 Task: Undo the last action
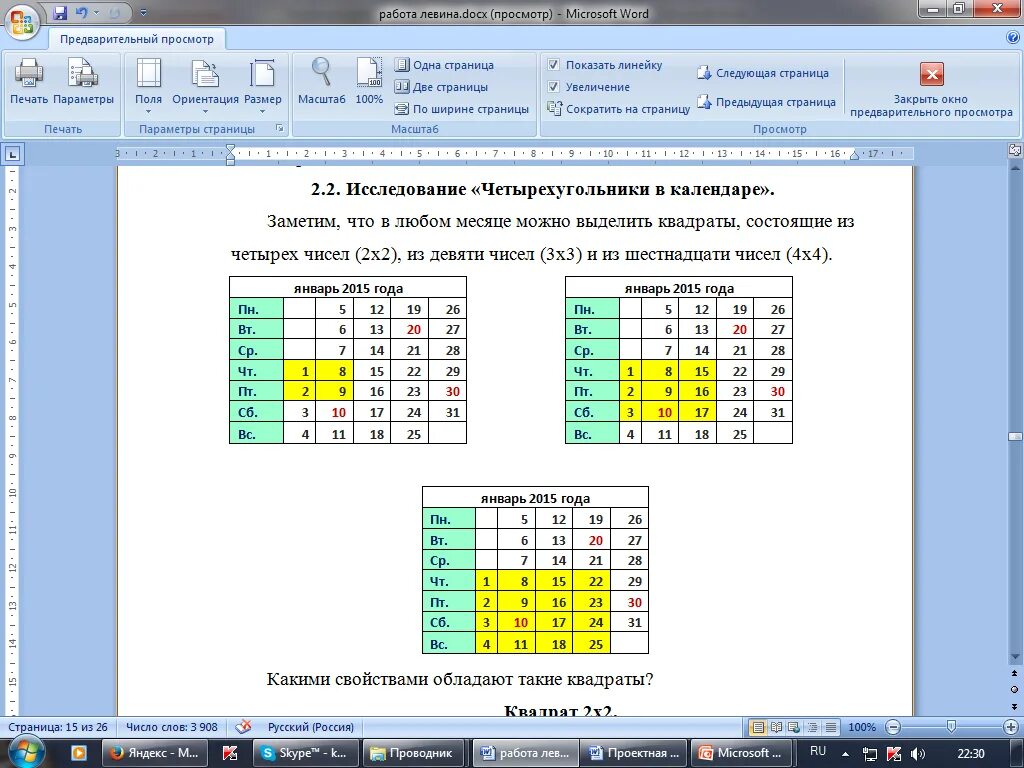pos(81,12)
